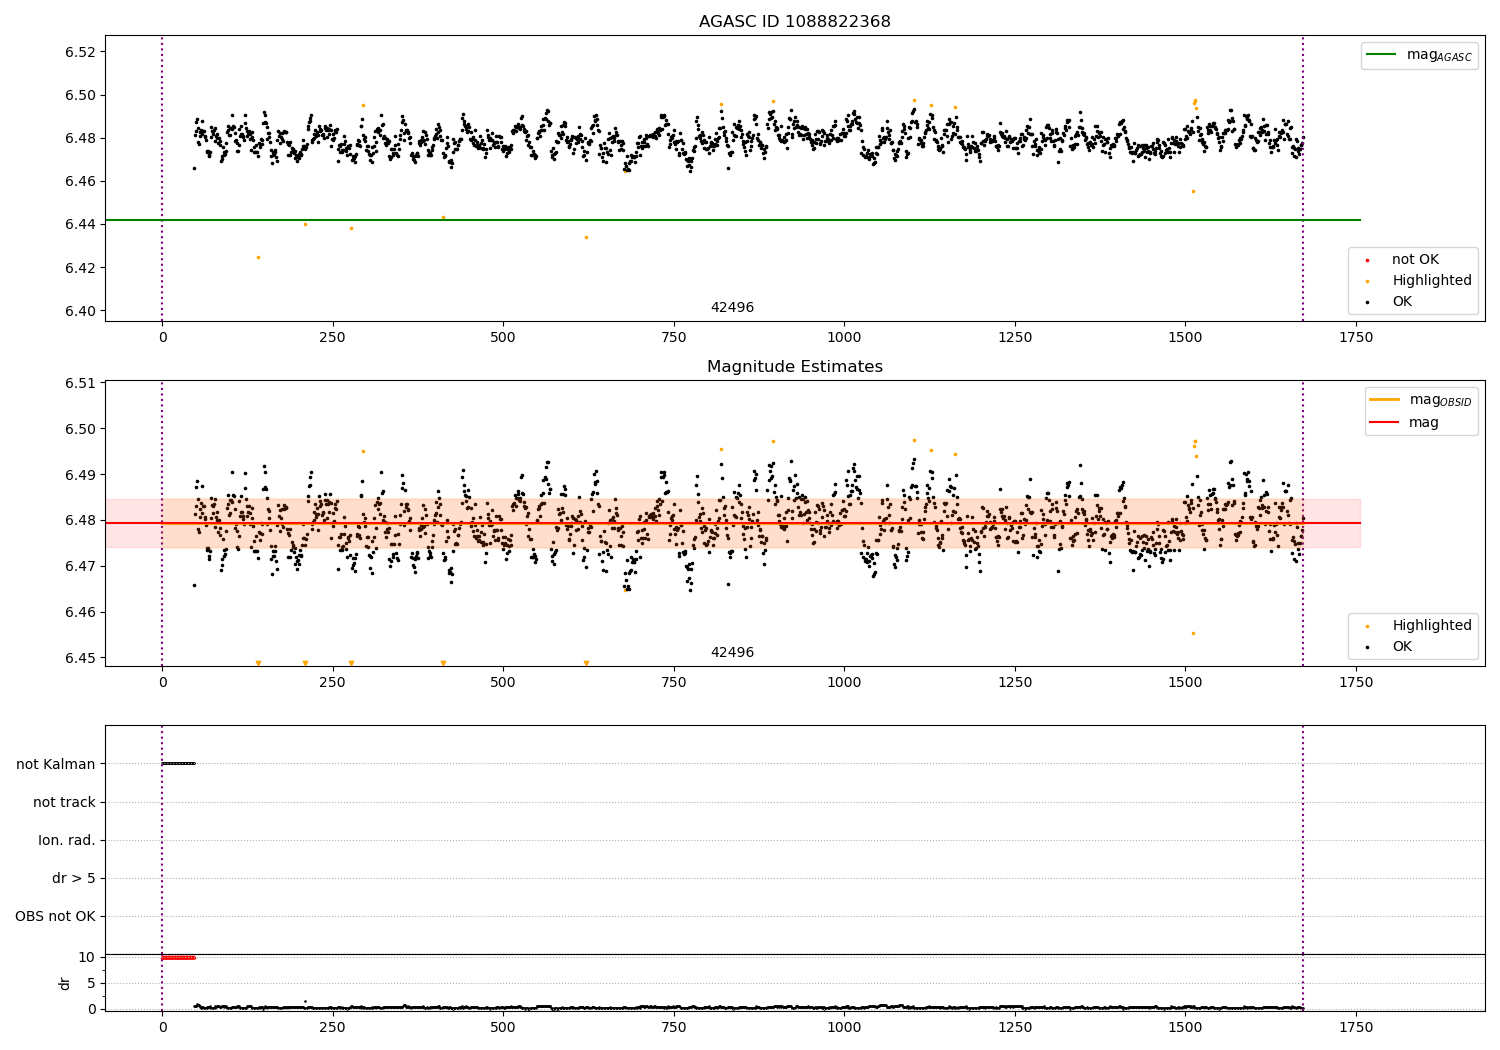Click the 'not track' axis label
The width and height of the screenshot is (1500, 1050).
click(64, 802)
